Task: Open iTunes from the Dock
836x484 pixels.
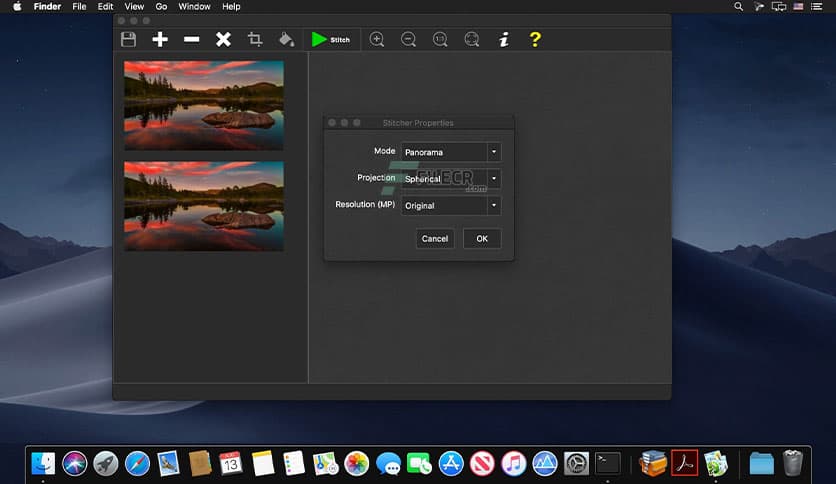Action: [x=513, y=463]
